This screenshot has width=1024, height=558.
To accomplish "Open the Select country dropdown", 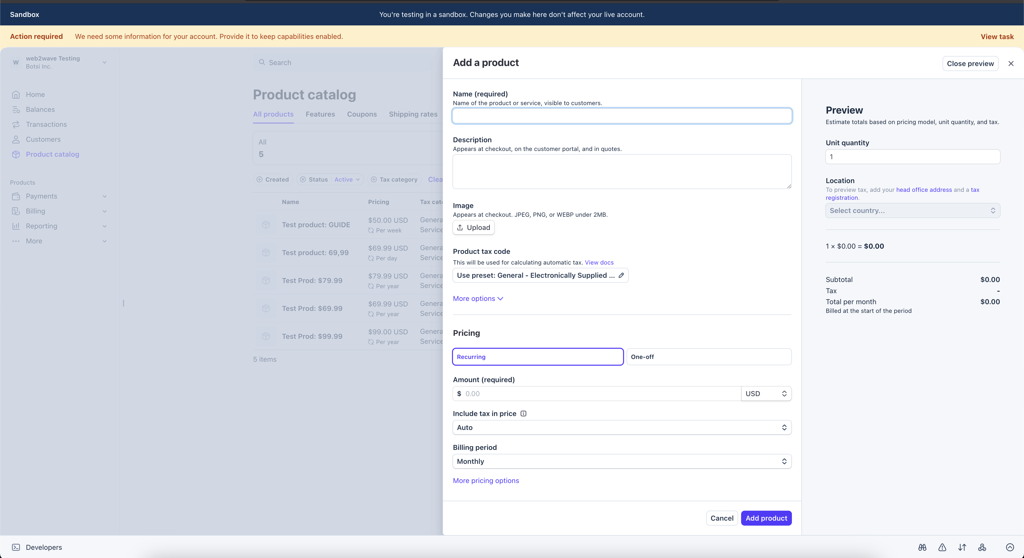I will point(912,210).
